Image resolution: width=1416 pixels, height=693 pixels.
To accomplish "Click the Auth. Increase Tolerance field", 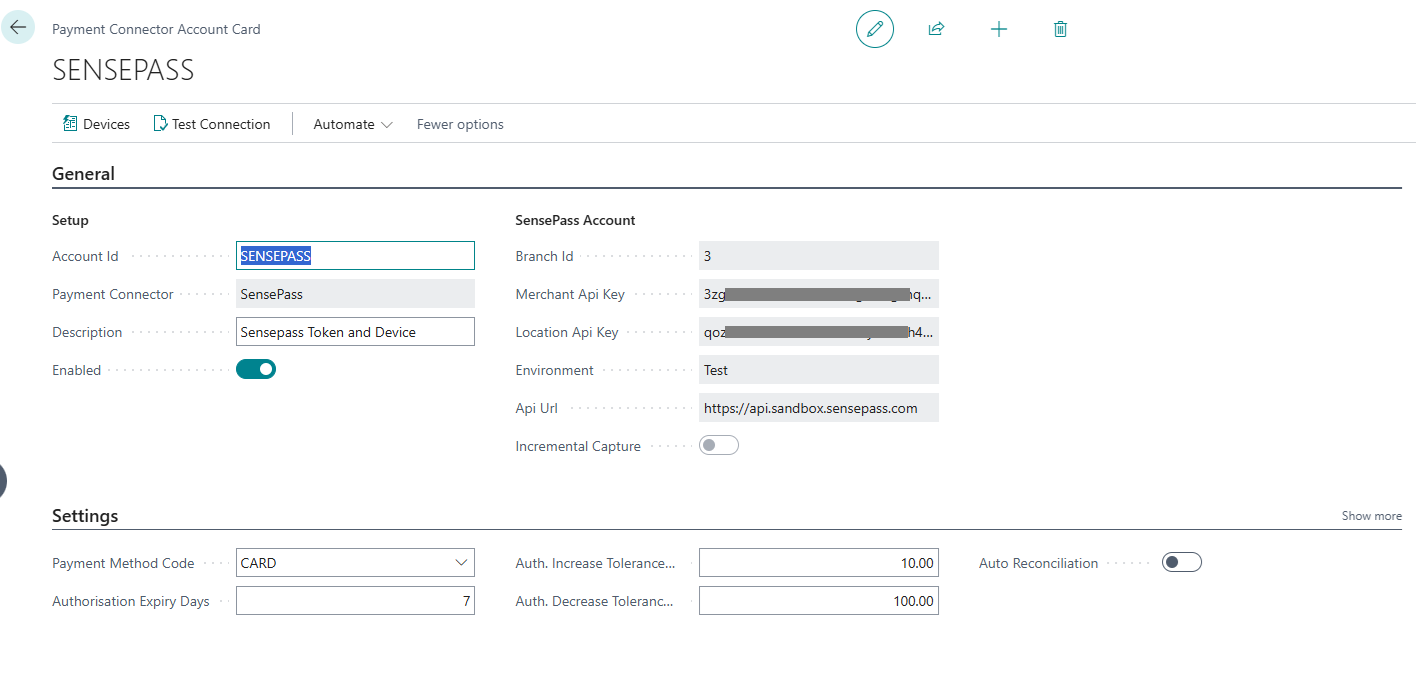I will [x=818, y=563].
